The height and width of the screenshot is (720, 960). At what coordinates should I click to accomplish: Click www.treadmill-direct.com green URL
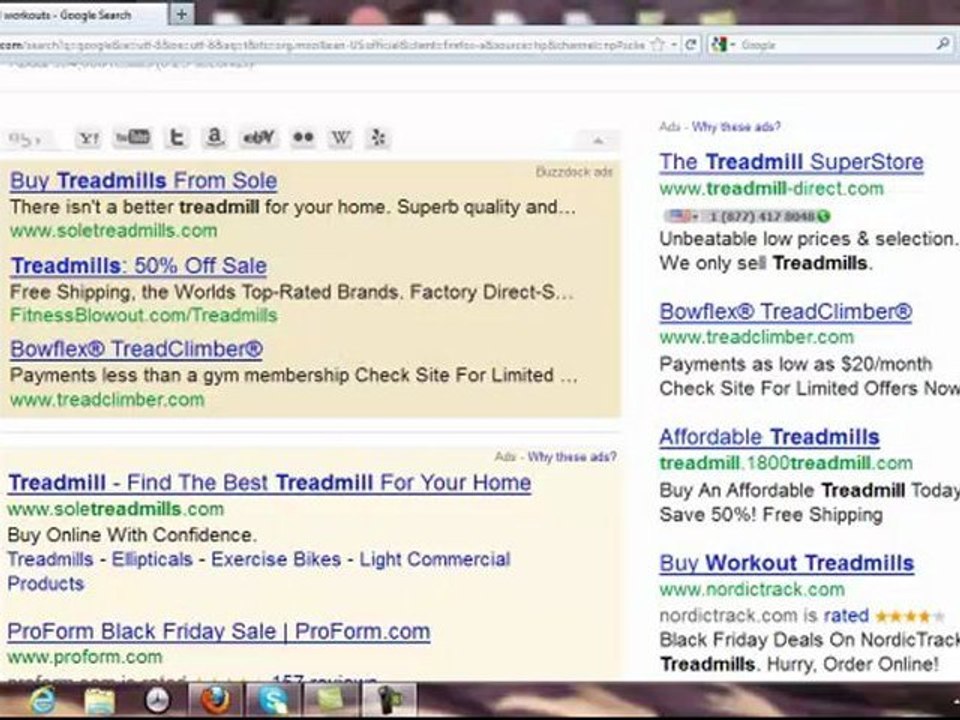[771, 188]
